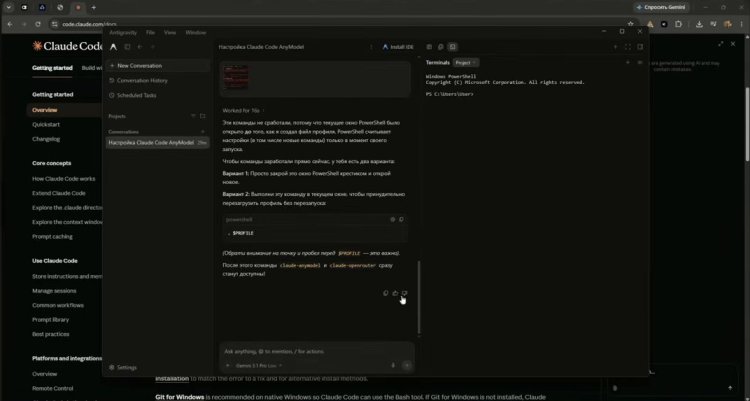Click the plus icon next to Conversations
750x401 pixels.
click(x=202, y=132)
